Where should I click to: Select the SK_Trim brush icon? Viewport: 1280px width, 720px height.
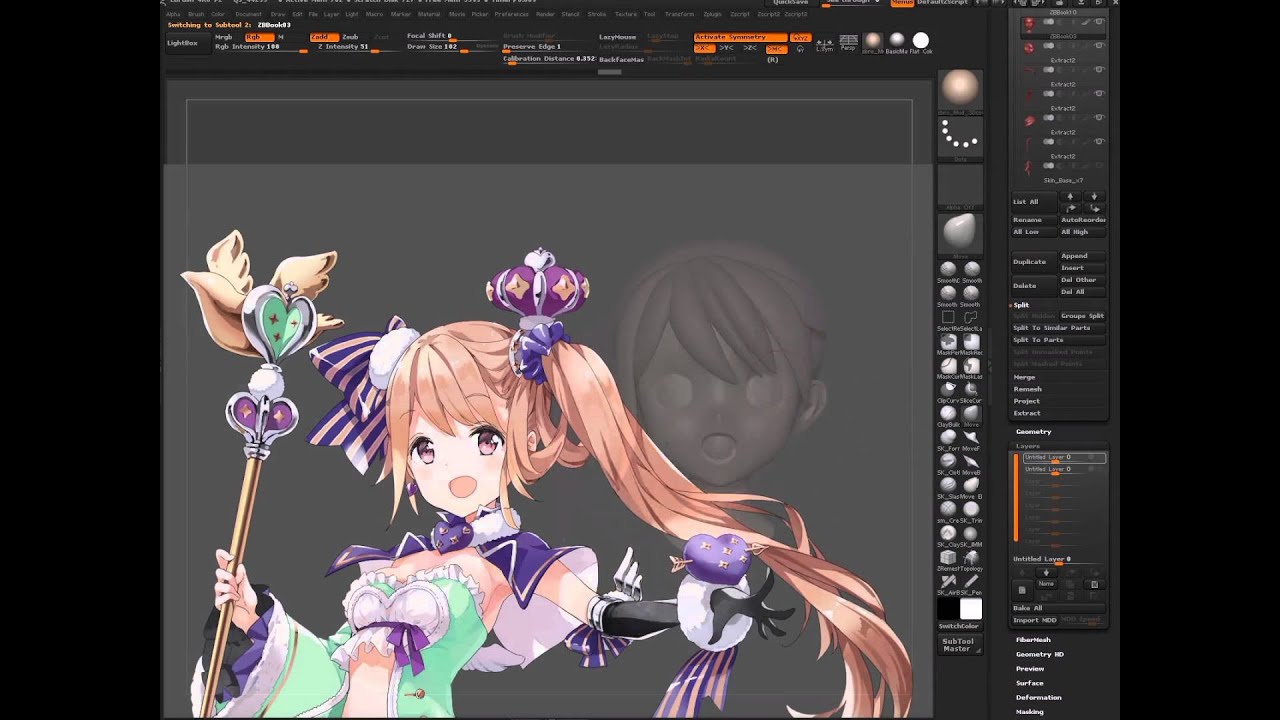coord(971,509)
